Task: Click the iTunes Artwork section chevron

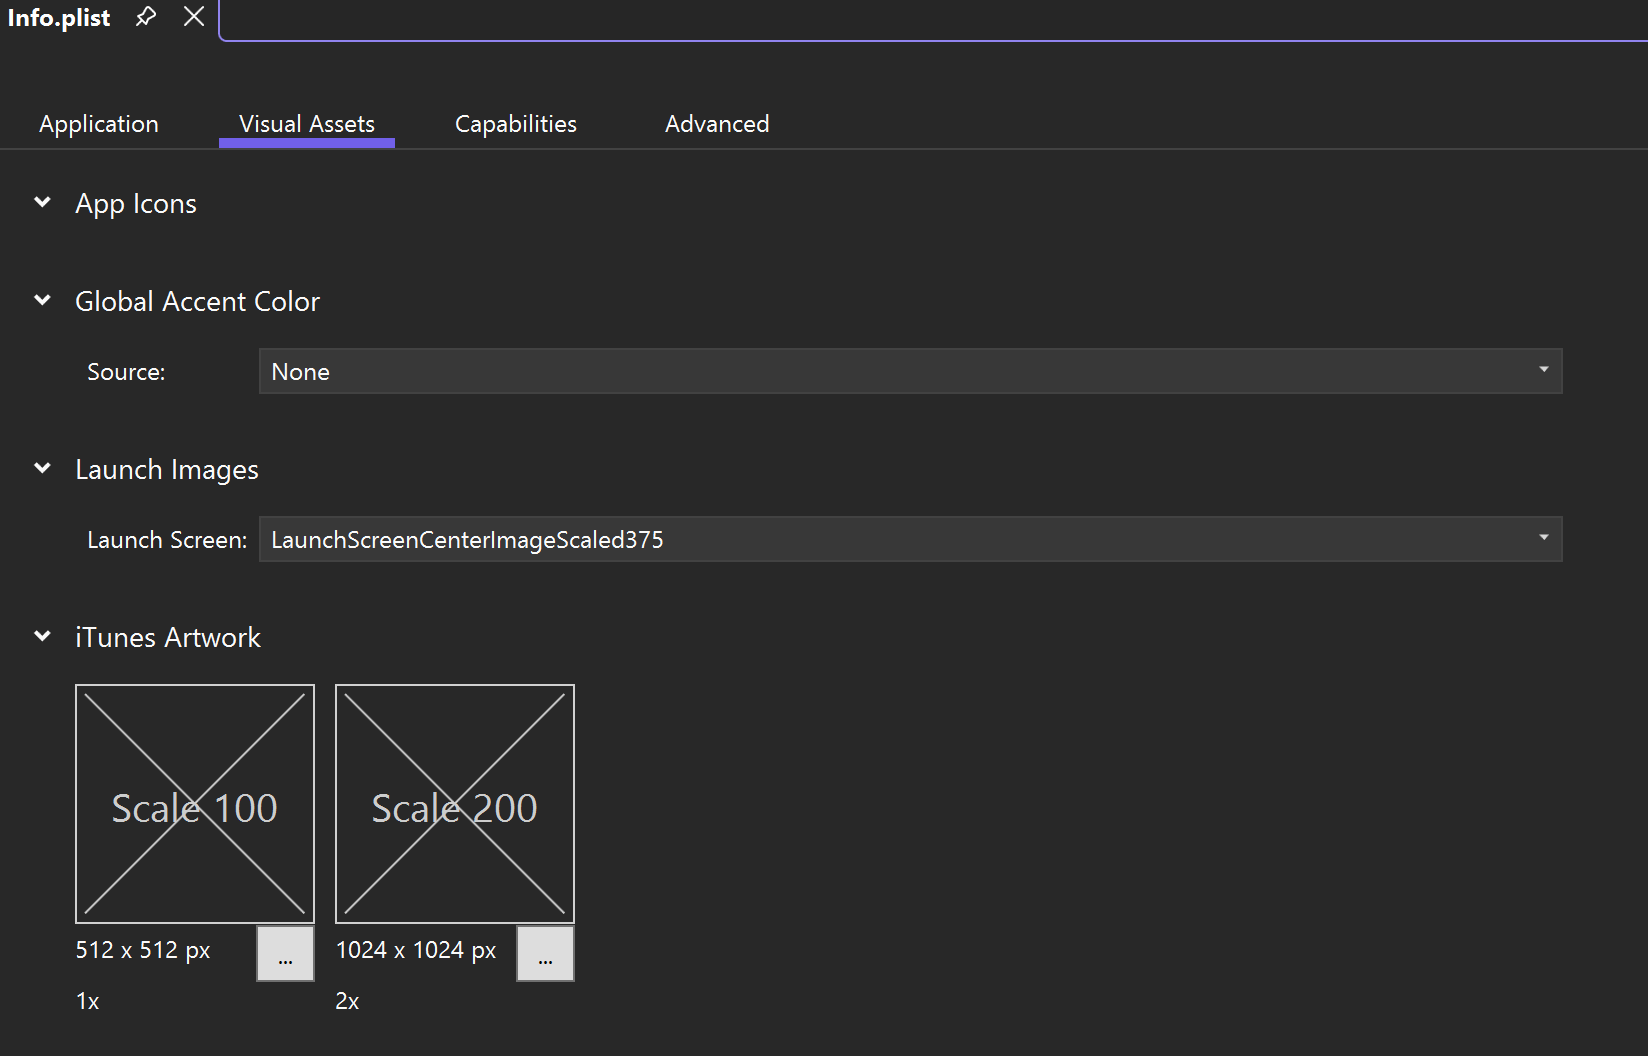Action: tap(42, 636)
